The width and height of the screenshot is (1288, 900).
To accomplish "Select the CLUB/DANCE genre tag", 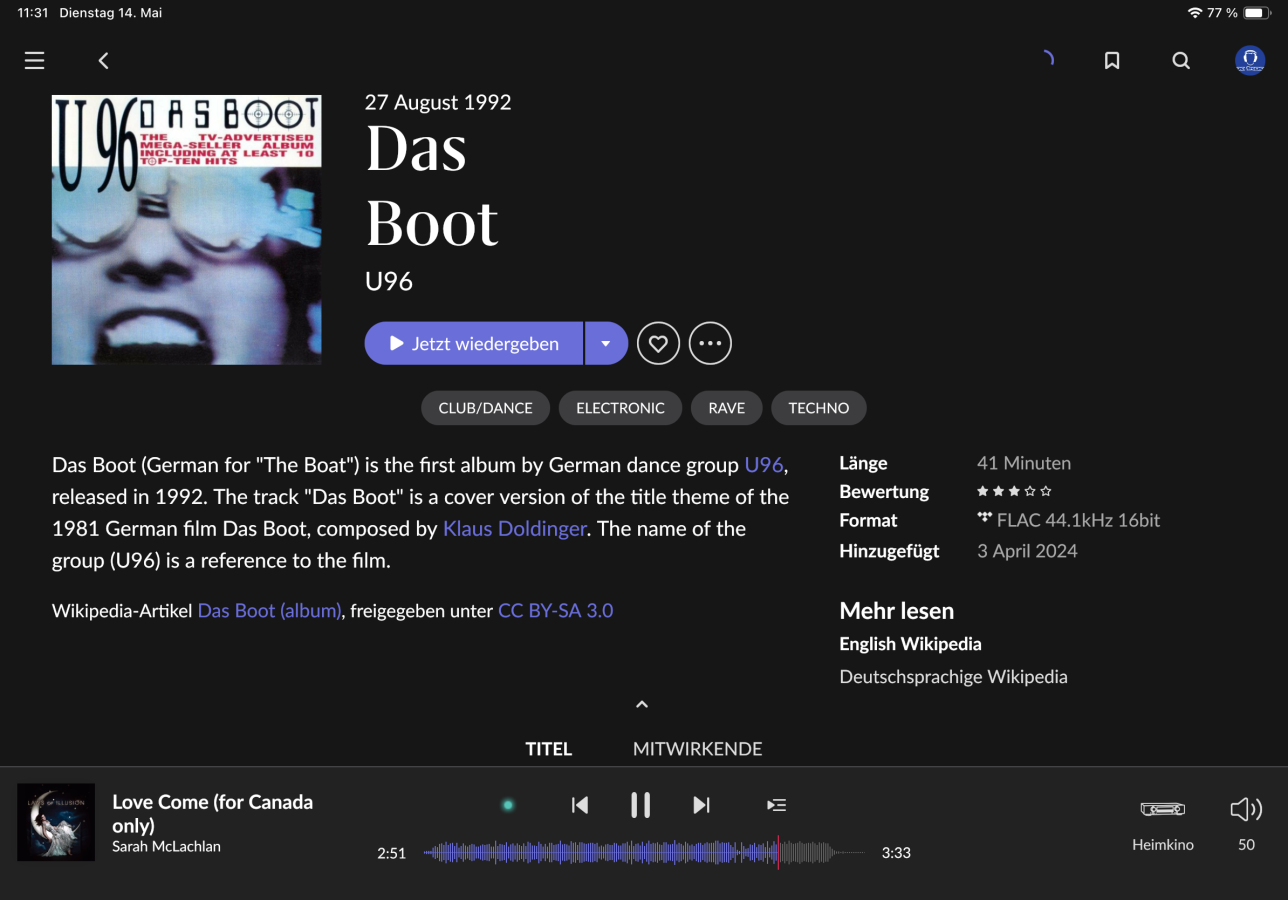I will (486, 408).
